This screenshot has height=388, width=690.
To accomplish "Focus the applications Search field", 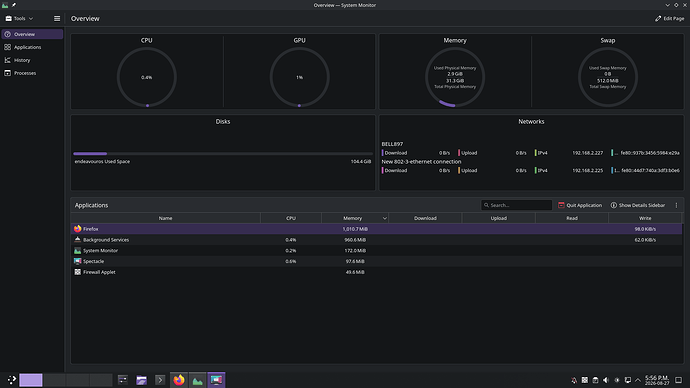I will [516, 205].
